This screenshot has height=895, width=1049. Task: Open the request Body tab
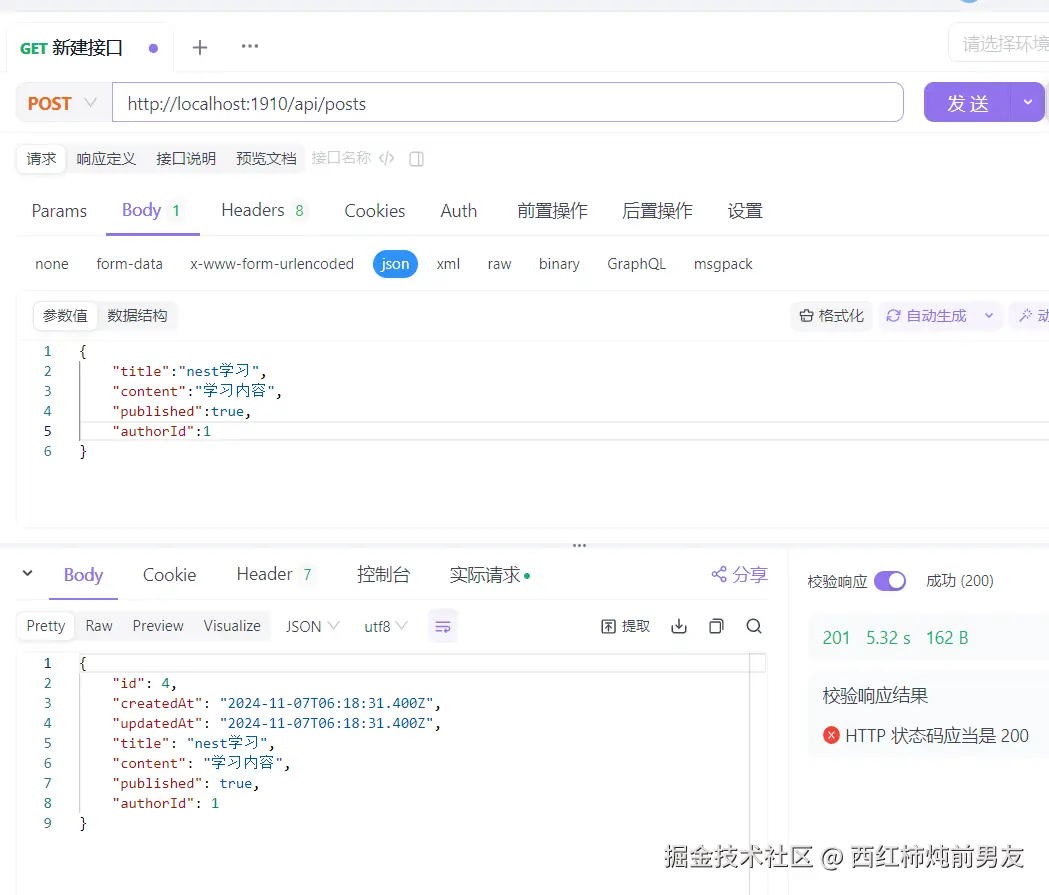[x=152, y=210]
